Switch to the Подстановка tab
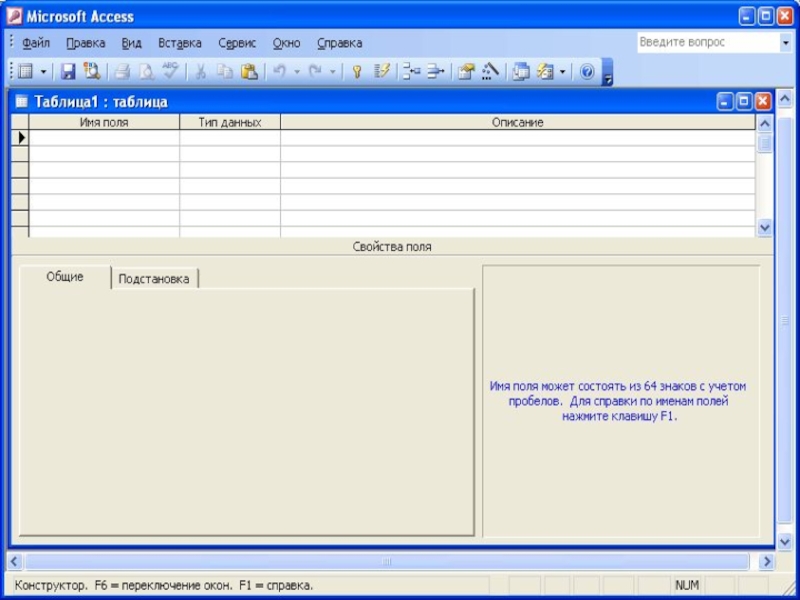This screenshot has width=800, height=600. 153,279
